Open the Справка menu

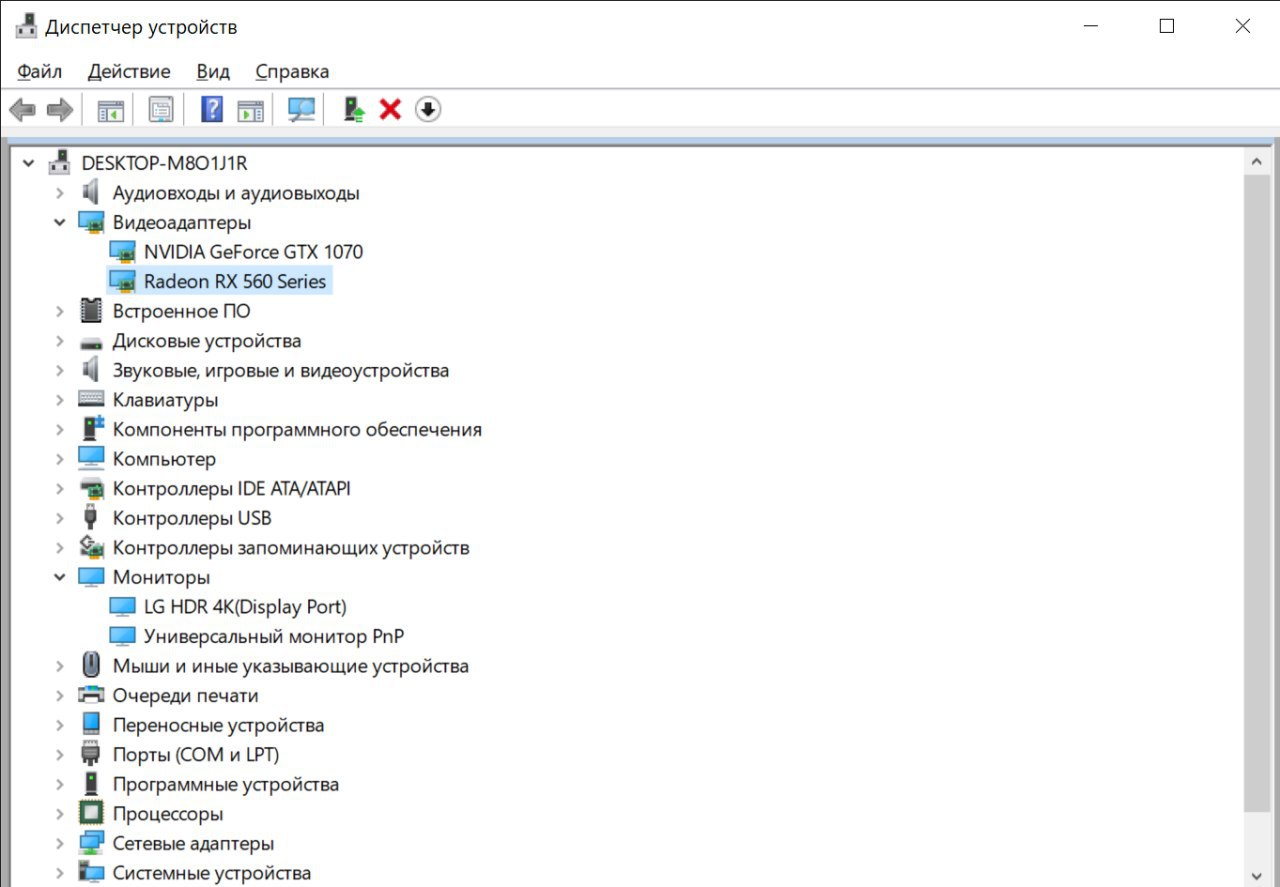(292, 71)
